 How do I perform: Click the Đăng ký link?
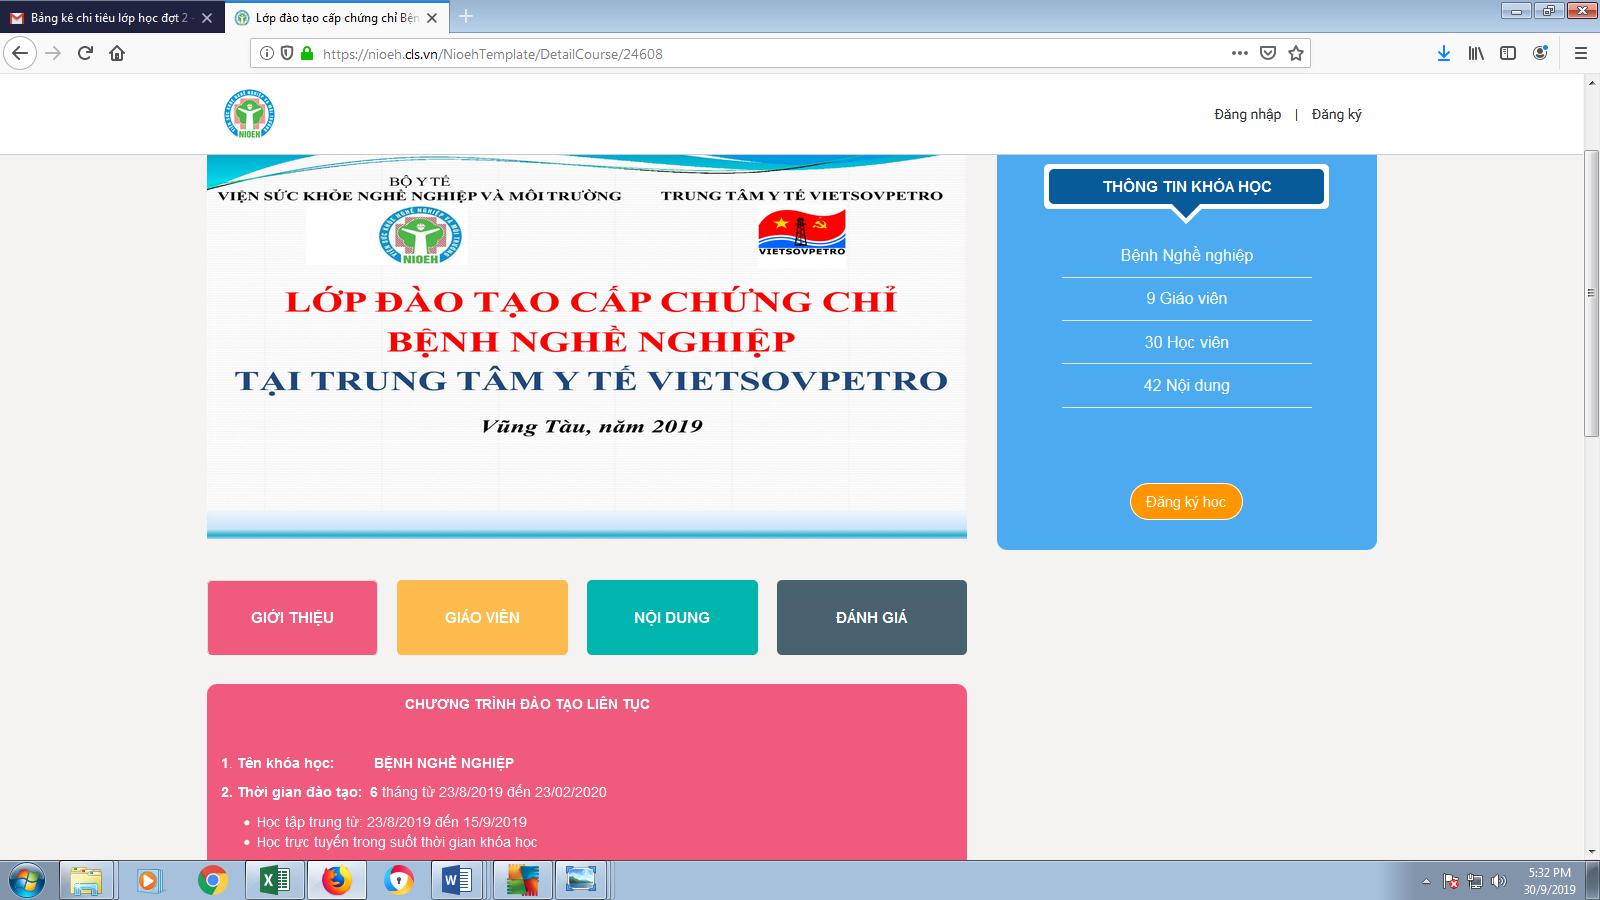pos(1336,114)
